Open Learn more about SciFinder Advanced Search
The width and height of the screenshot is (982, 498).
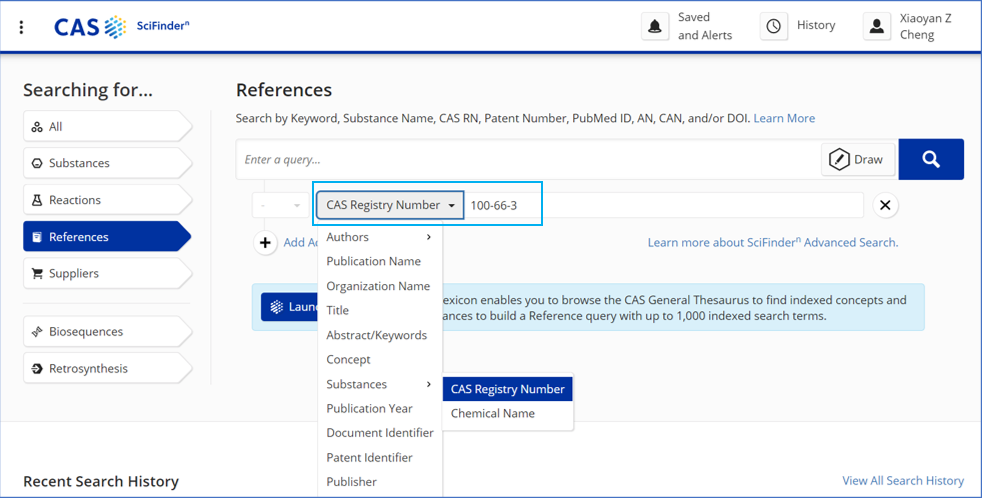773,242
